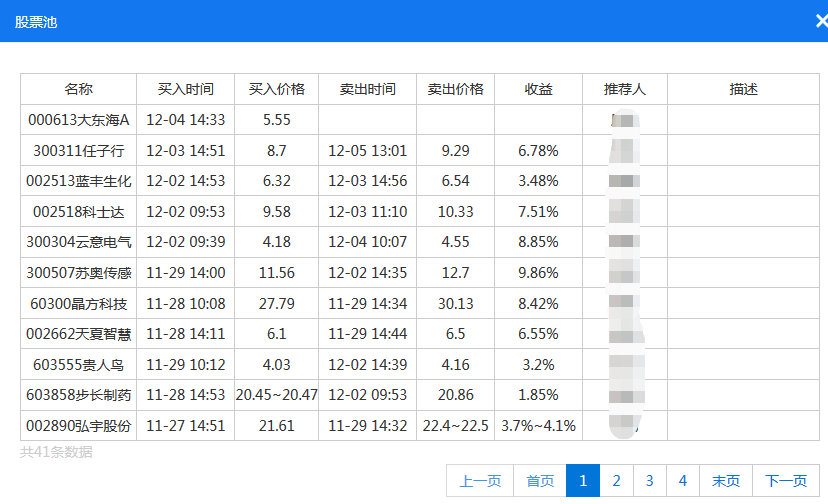Click sell time 11-29 14:44

click(368, 333)
